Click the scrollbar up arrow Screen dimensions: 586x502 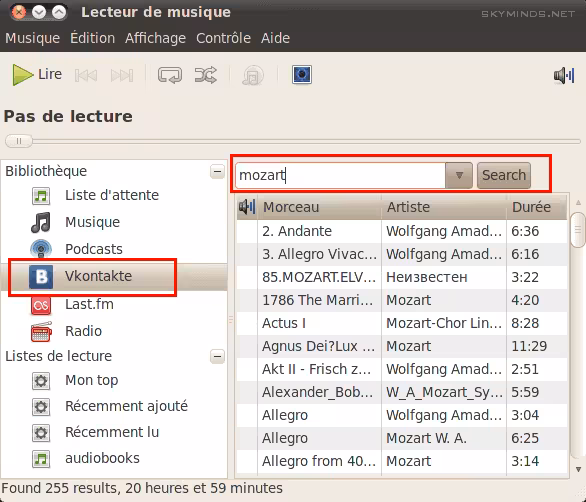(578, 203)
